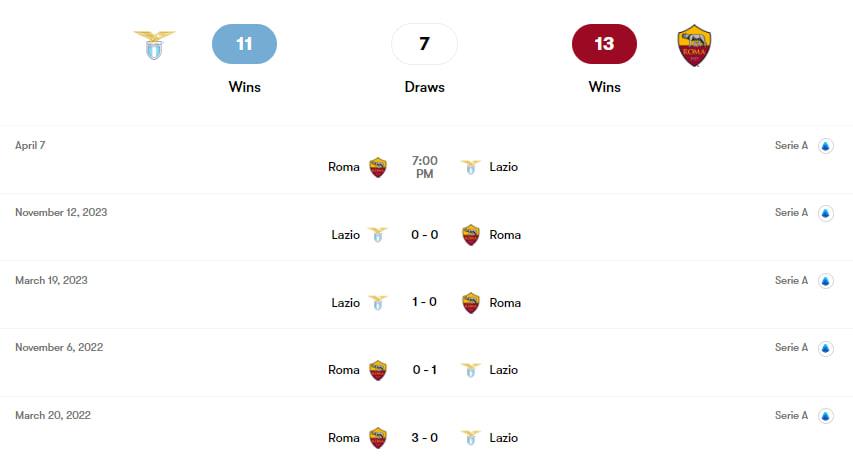The height and width of the screenshot is (457, 853).
Task: Click Lazio crest in the November 12, 2023 match
Action: (377, 235)
